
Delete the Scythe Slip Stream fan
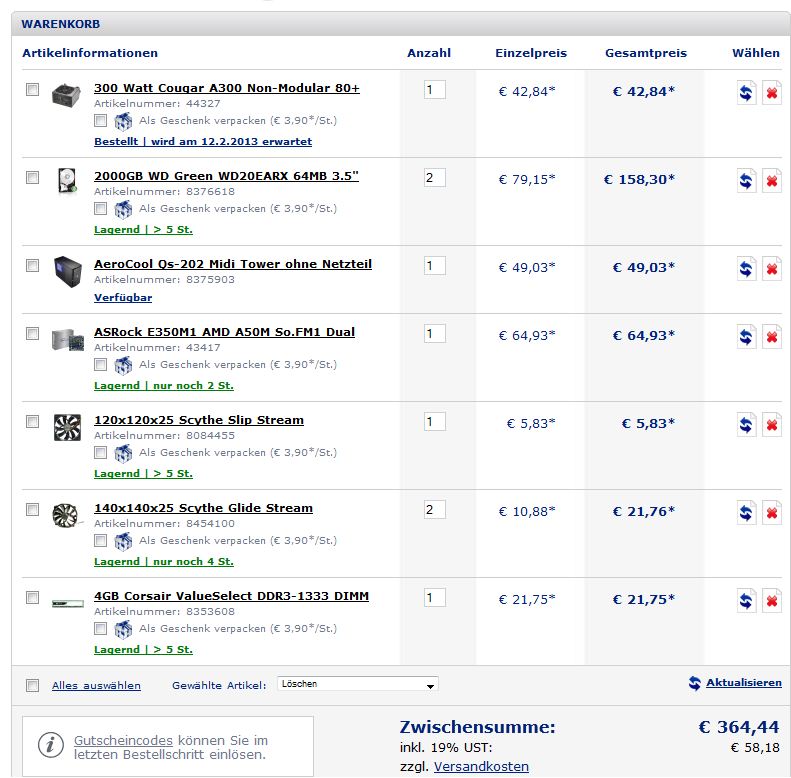772,425
